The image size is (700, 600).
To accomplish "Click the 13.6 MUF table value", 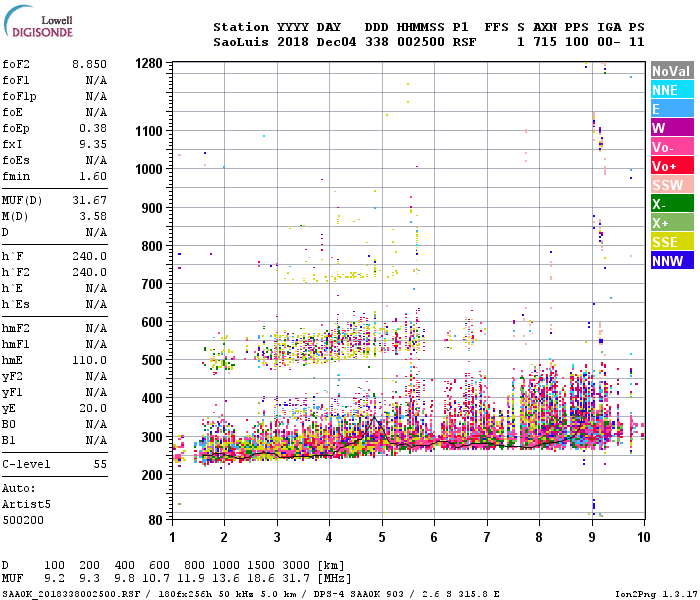I will 225,578.
